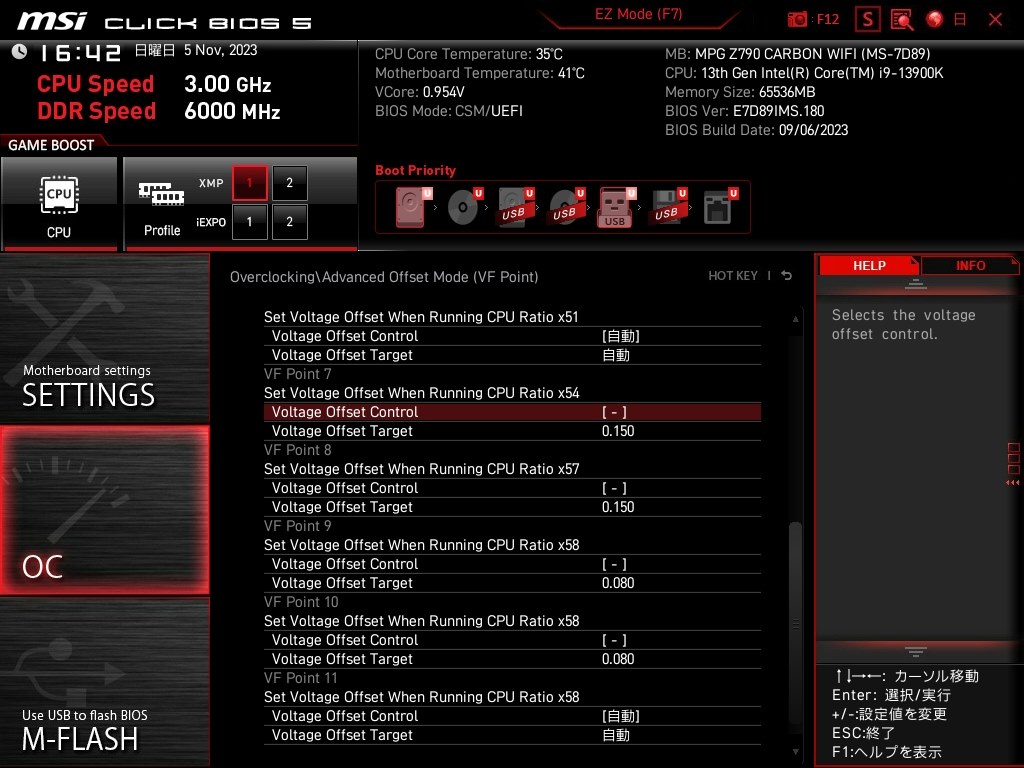
Task: Open Voltage Offset Control dropdown for VF Point 9
Action: tap(512, 564)
